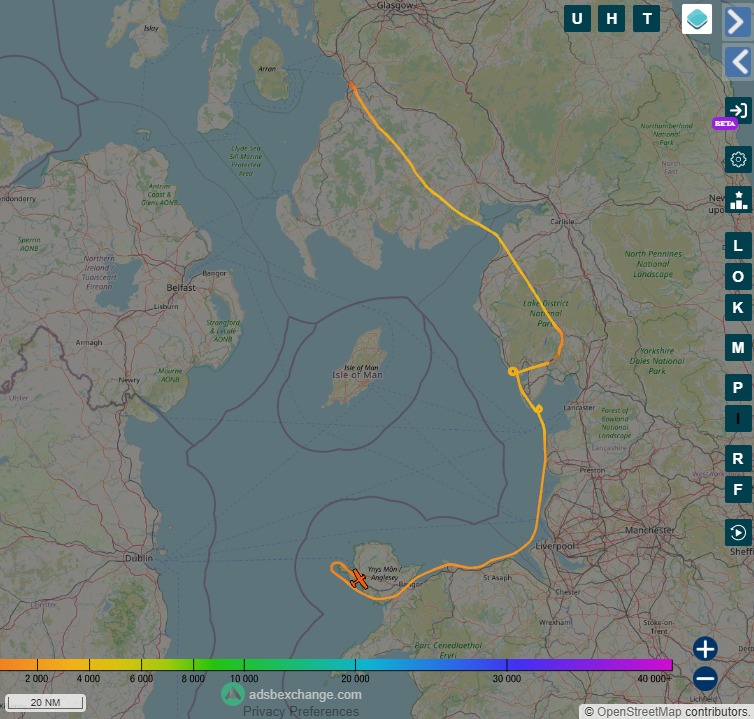Click the orange loop marker on the flight track
This screenshot has height=719, width=754.
[513, 371]
